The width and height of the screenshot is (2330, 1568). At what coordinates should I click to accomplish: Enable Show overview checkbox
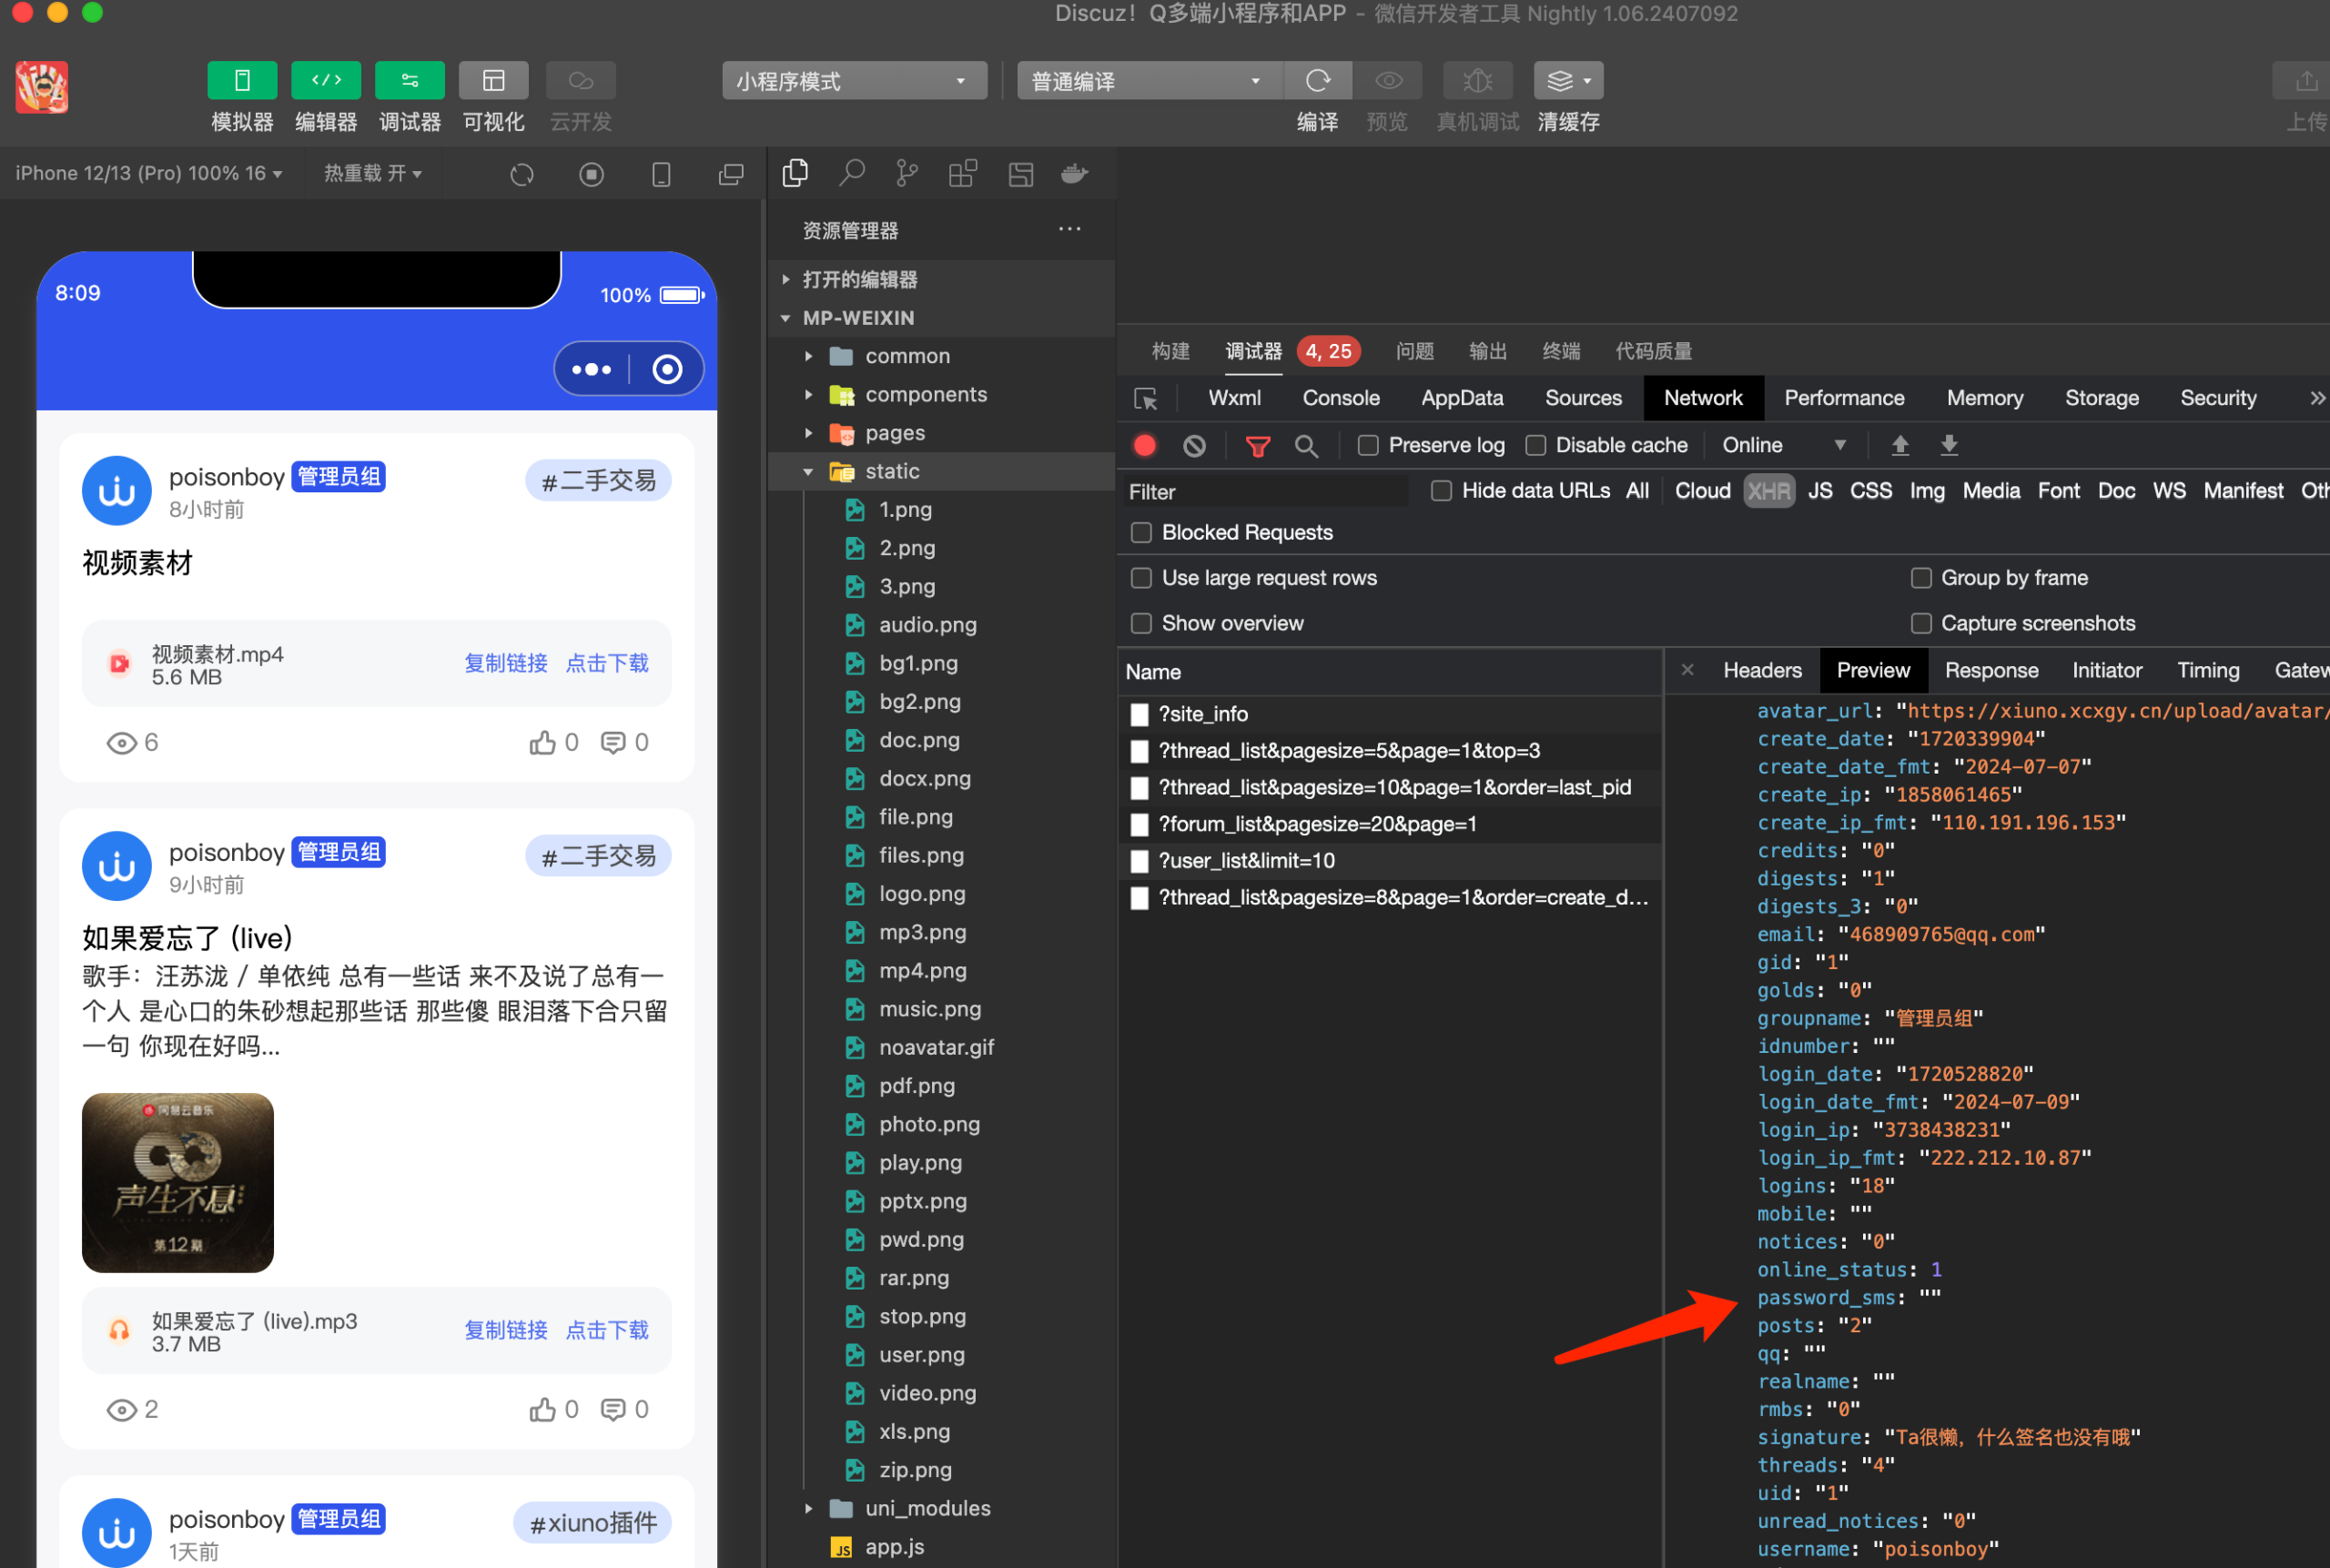(1141, 624)
